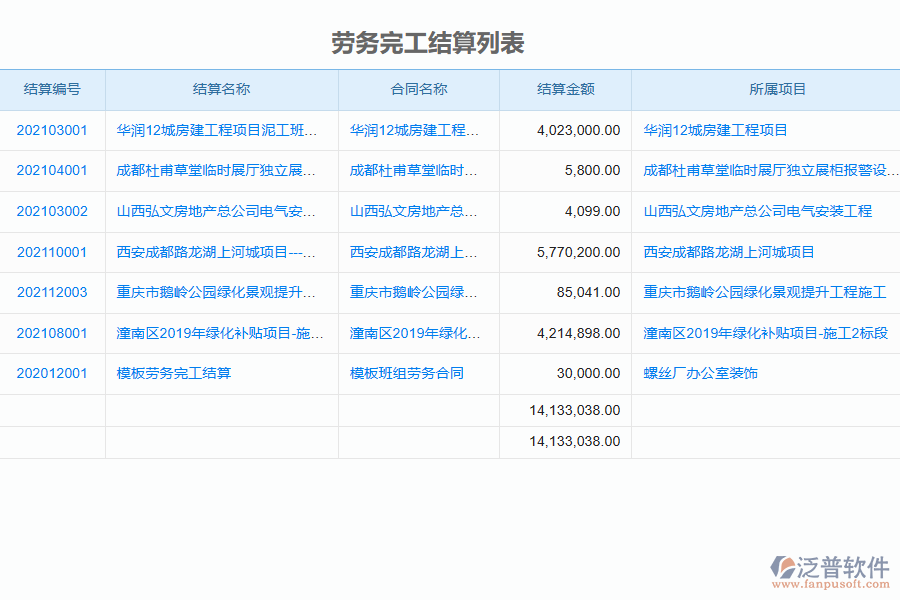The image size is (900, 600).
Task: Click the 结算金额 column header
Action: (565, 89)
